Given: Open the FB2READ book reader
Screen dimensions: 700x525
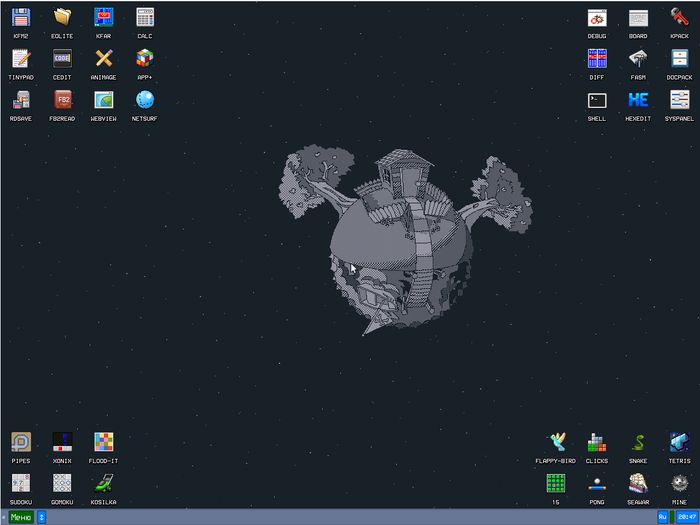Looking at the screenshot, I should click(63, 101).
